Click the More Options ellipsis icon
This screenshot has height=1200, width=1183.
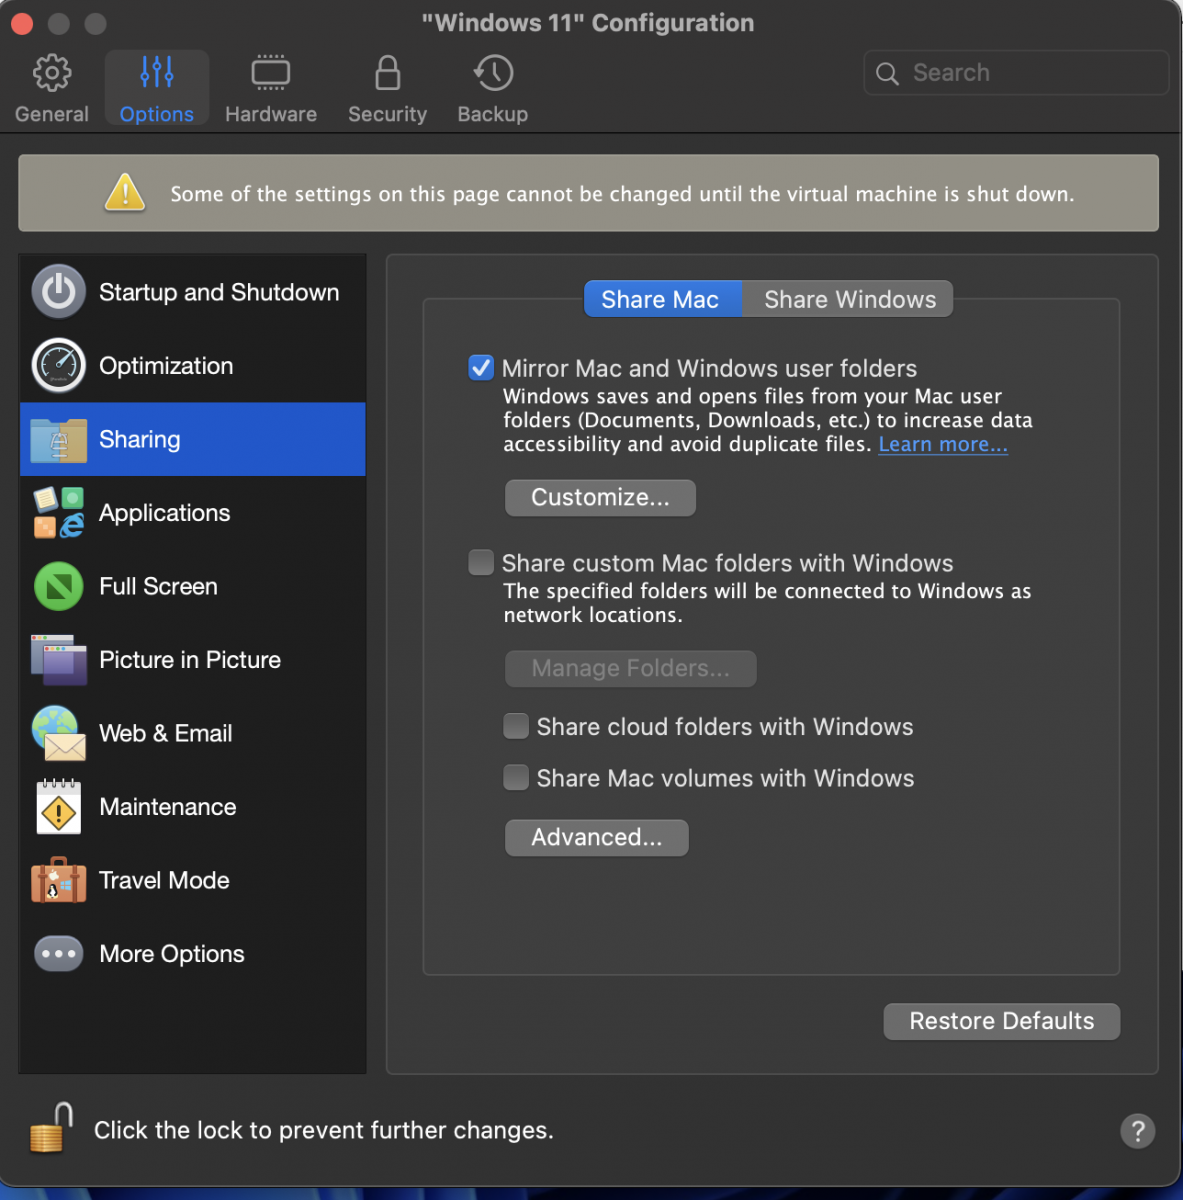pyautogui.click(x=59, y=954)
